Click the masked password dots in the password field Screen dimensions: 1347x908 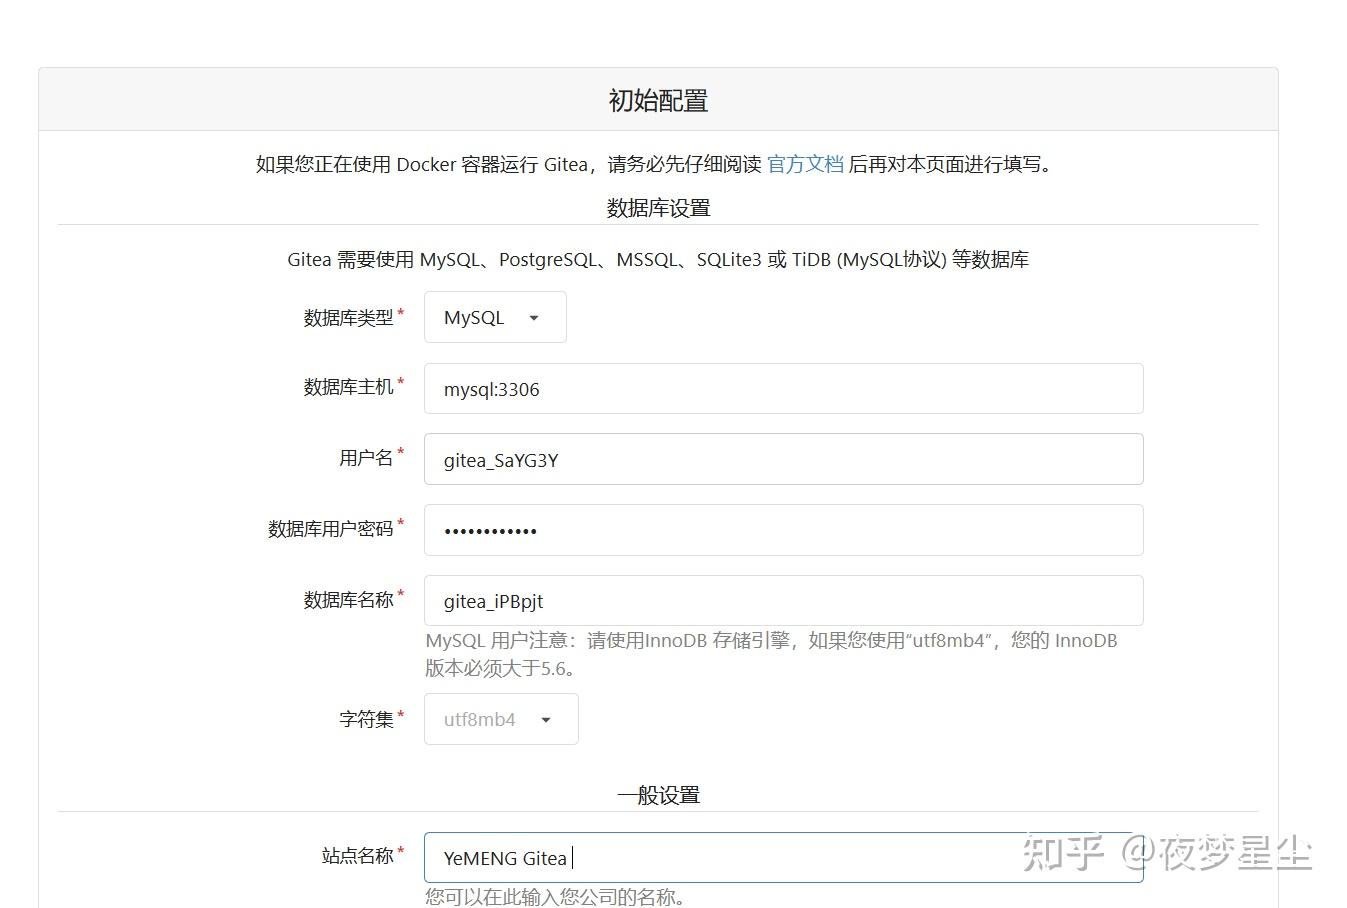point(491,530)
